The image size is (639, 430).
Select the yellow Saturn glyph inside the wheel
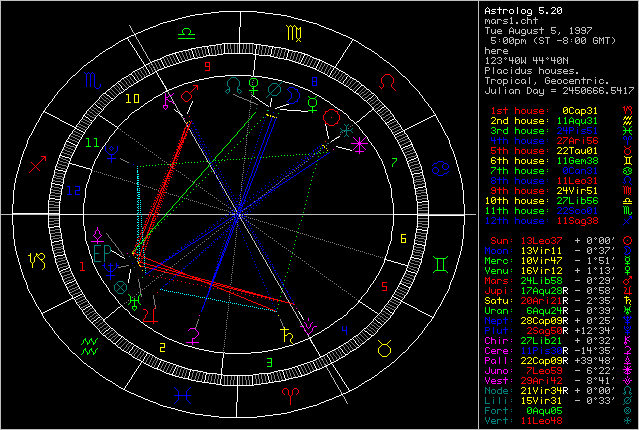point(287,335)
